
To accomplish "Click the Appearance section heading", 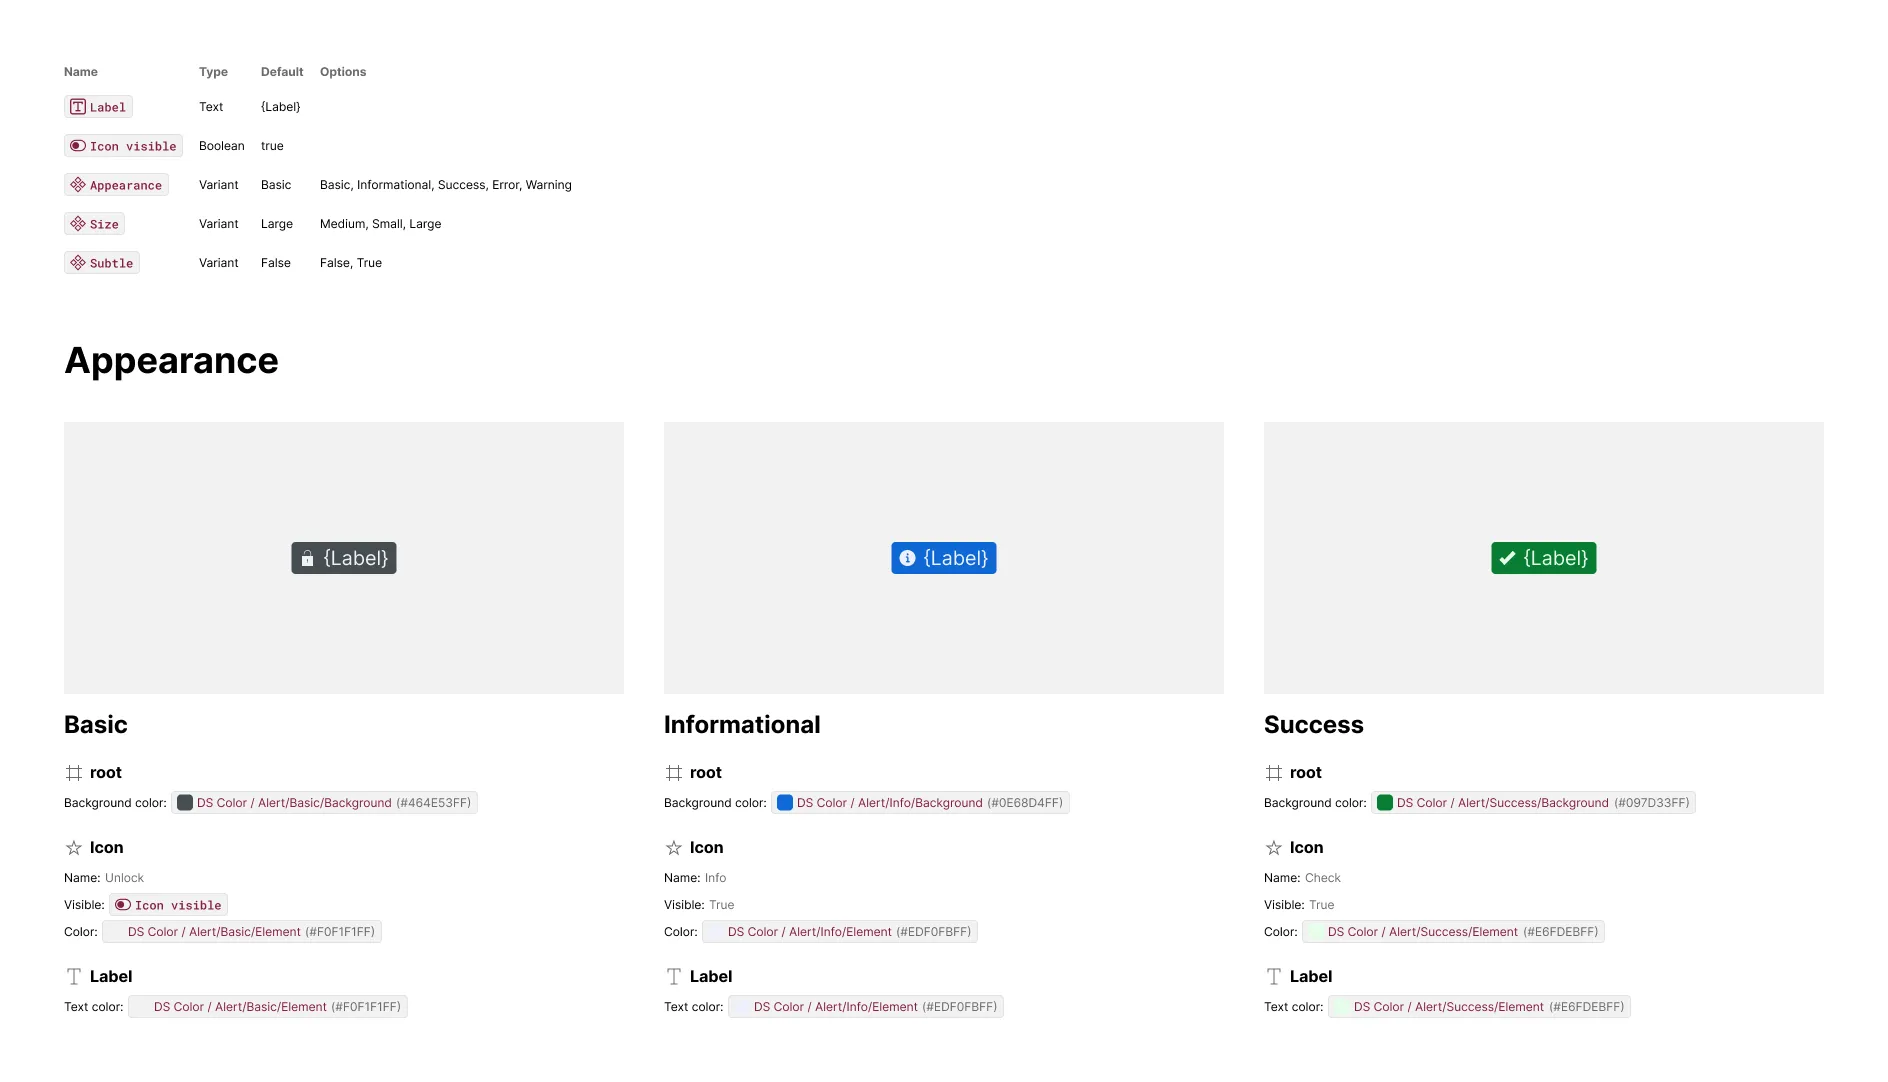I will (171, 361).
